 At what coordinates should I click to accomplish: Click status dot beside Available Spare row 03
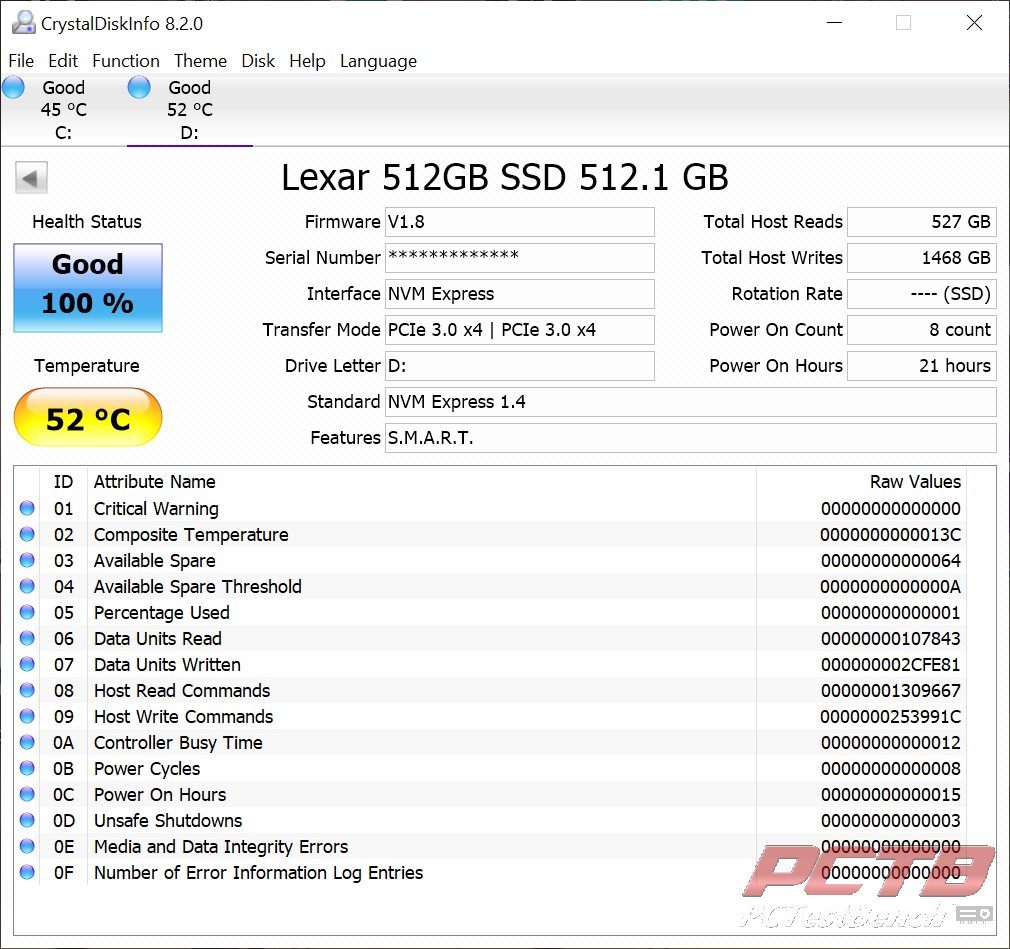point(27,560)
